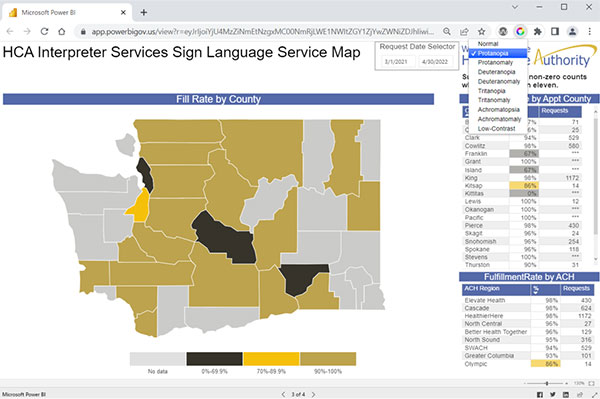Share this page via share icon
Viewport: 600px width, 399px height.
(x=464, y=32)
